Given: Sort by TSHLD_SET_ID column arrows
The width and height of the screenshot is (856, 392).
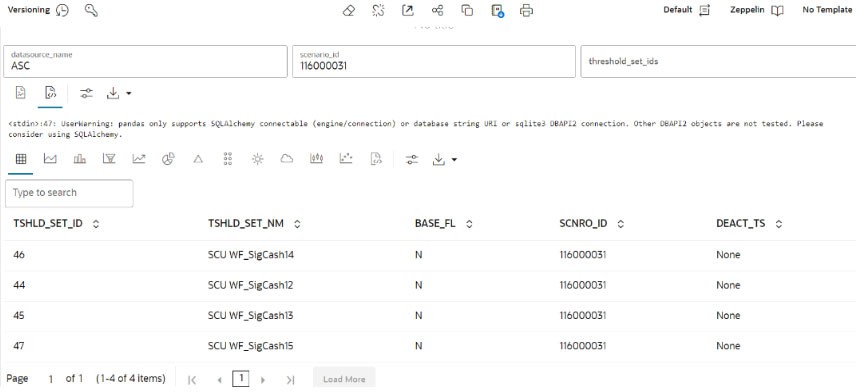Looking at the screenshot, I should pos(96,224).
